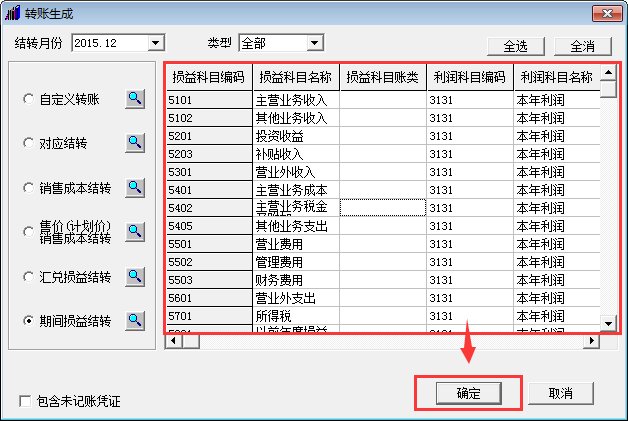The width and height of the screenshot is (628, 421).
Task: Open magnifier beside 售价(计划价)销售成本结转
Action: click(135, 232)
